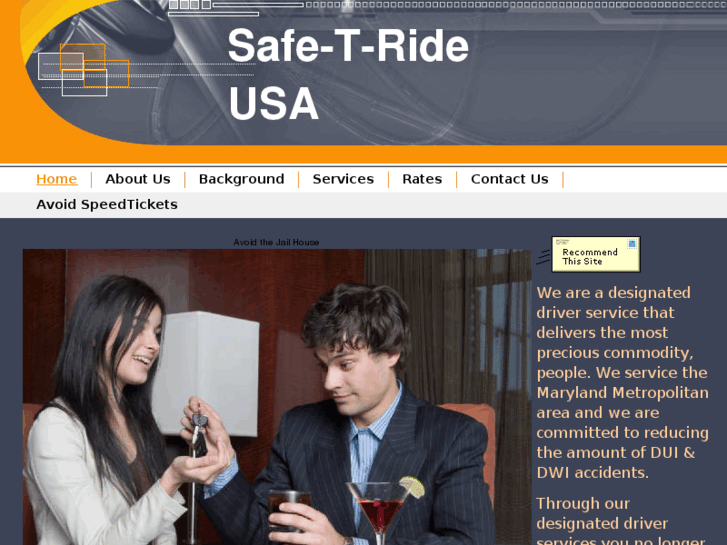Click the Avoid the Jail House caption
The height and width of the screenshot is (545, 727).
click(x=276, y=242)
